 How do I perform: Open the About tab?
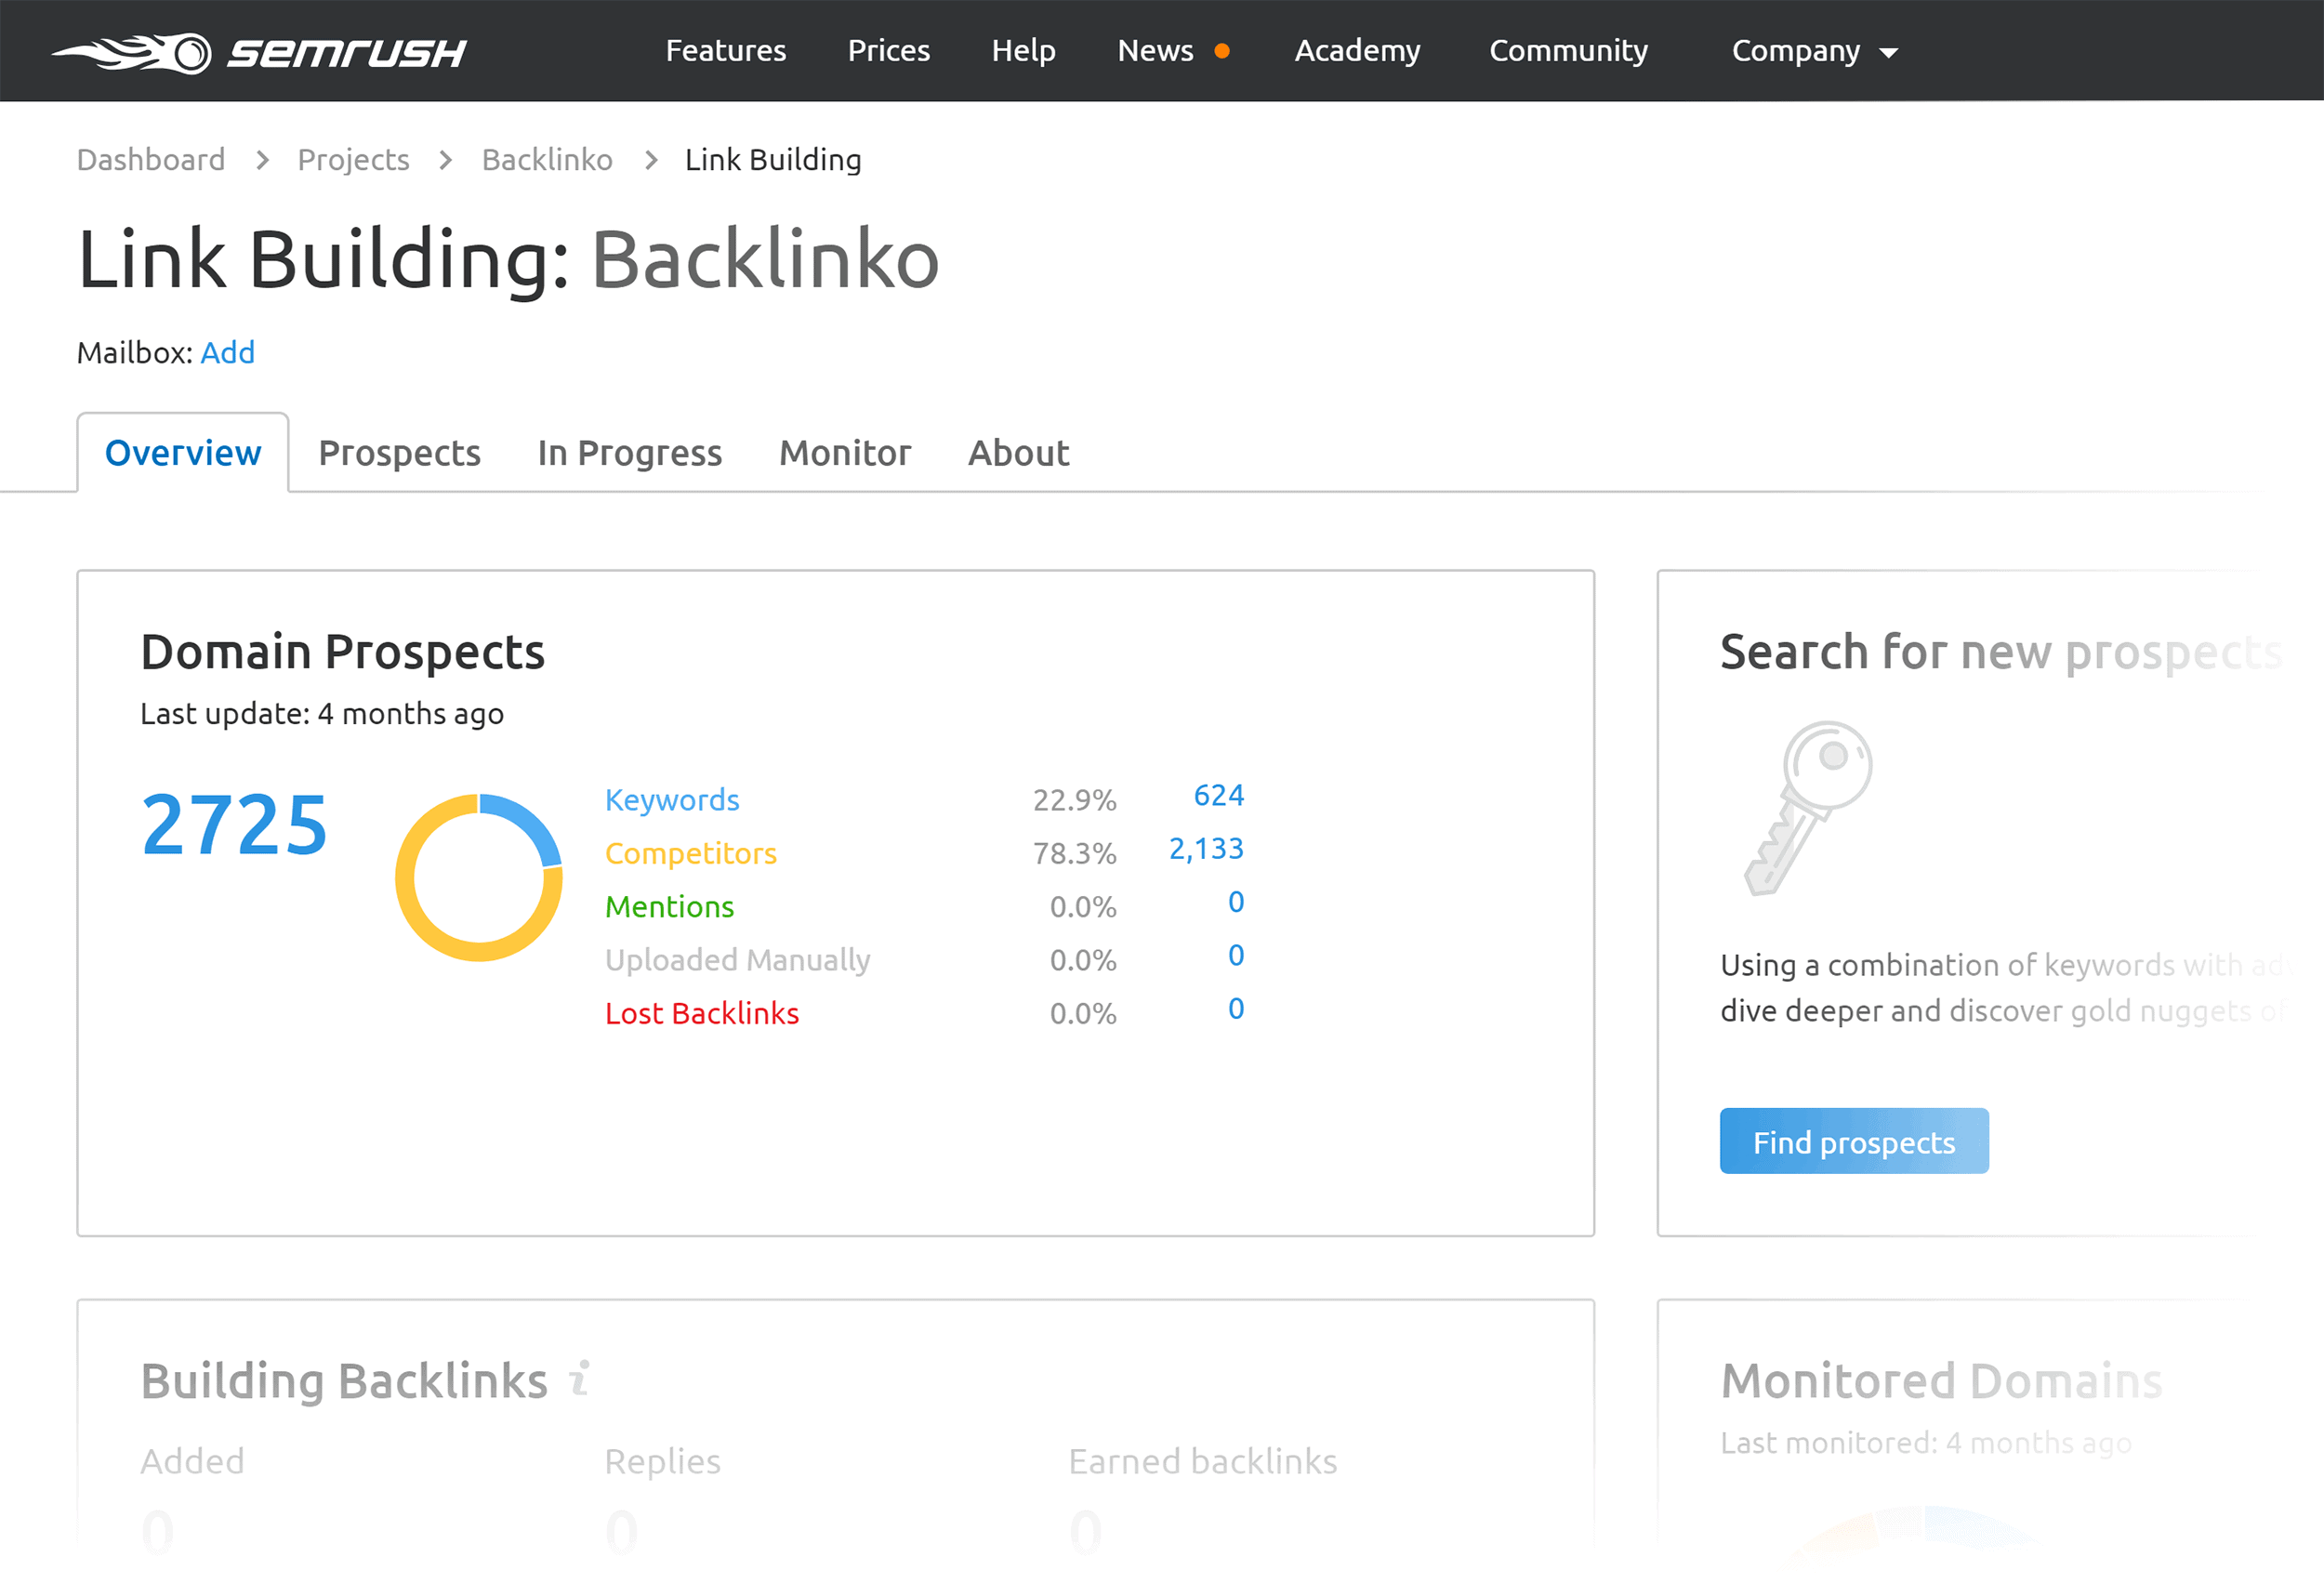pos(1018,453)
